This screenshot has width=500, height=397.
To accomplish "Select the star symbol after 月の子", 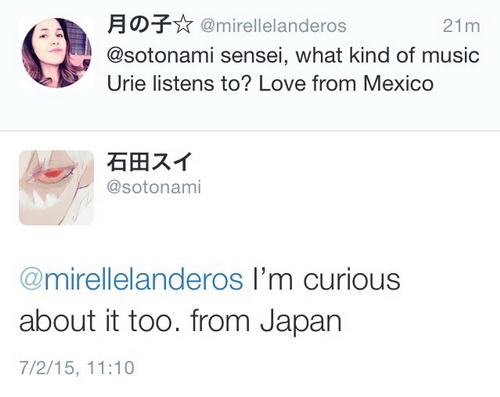I will pos(183,26).
